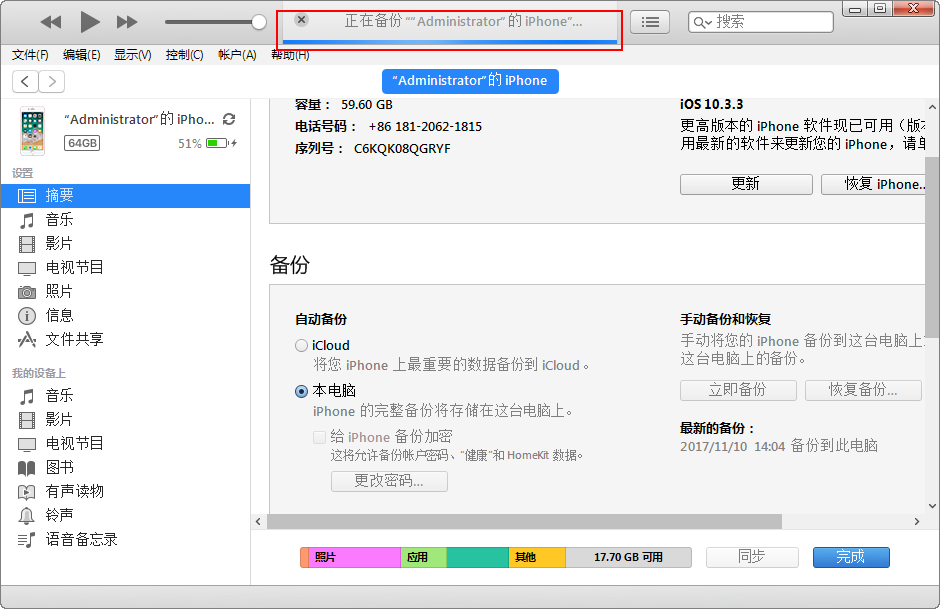
Task: Click the fast-forward playback button
Action: tap(126, 22)
